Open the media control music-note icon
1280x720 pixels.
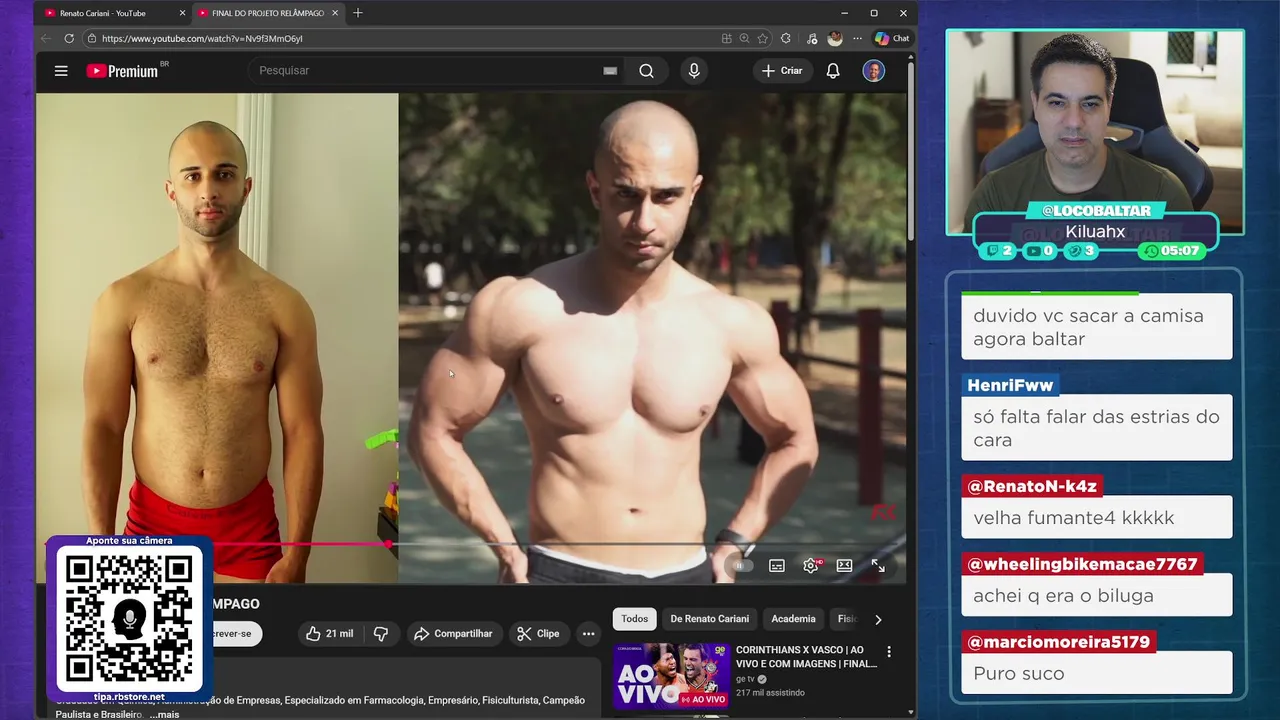[x=811, y=38]
